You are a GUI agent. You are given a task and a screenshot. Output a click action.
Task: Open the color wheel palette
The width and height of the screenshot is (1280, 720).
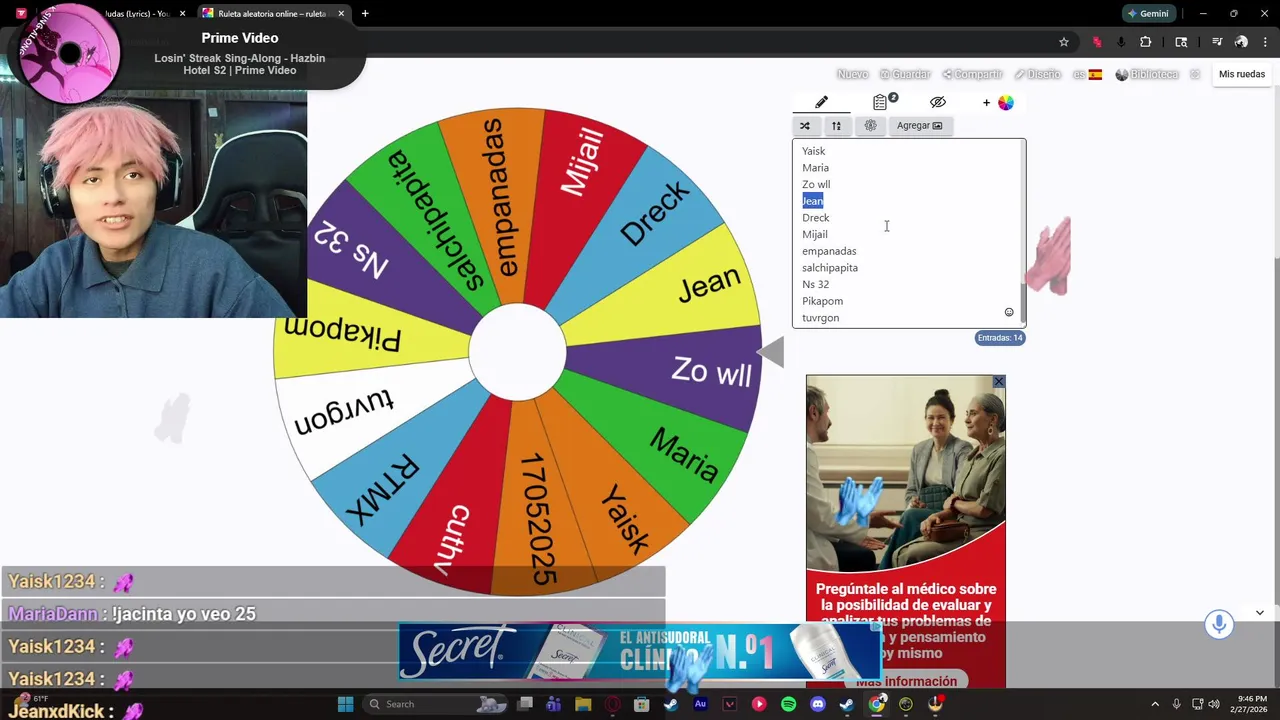pyautogui.click(x=1005, y=102)
